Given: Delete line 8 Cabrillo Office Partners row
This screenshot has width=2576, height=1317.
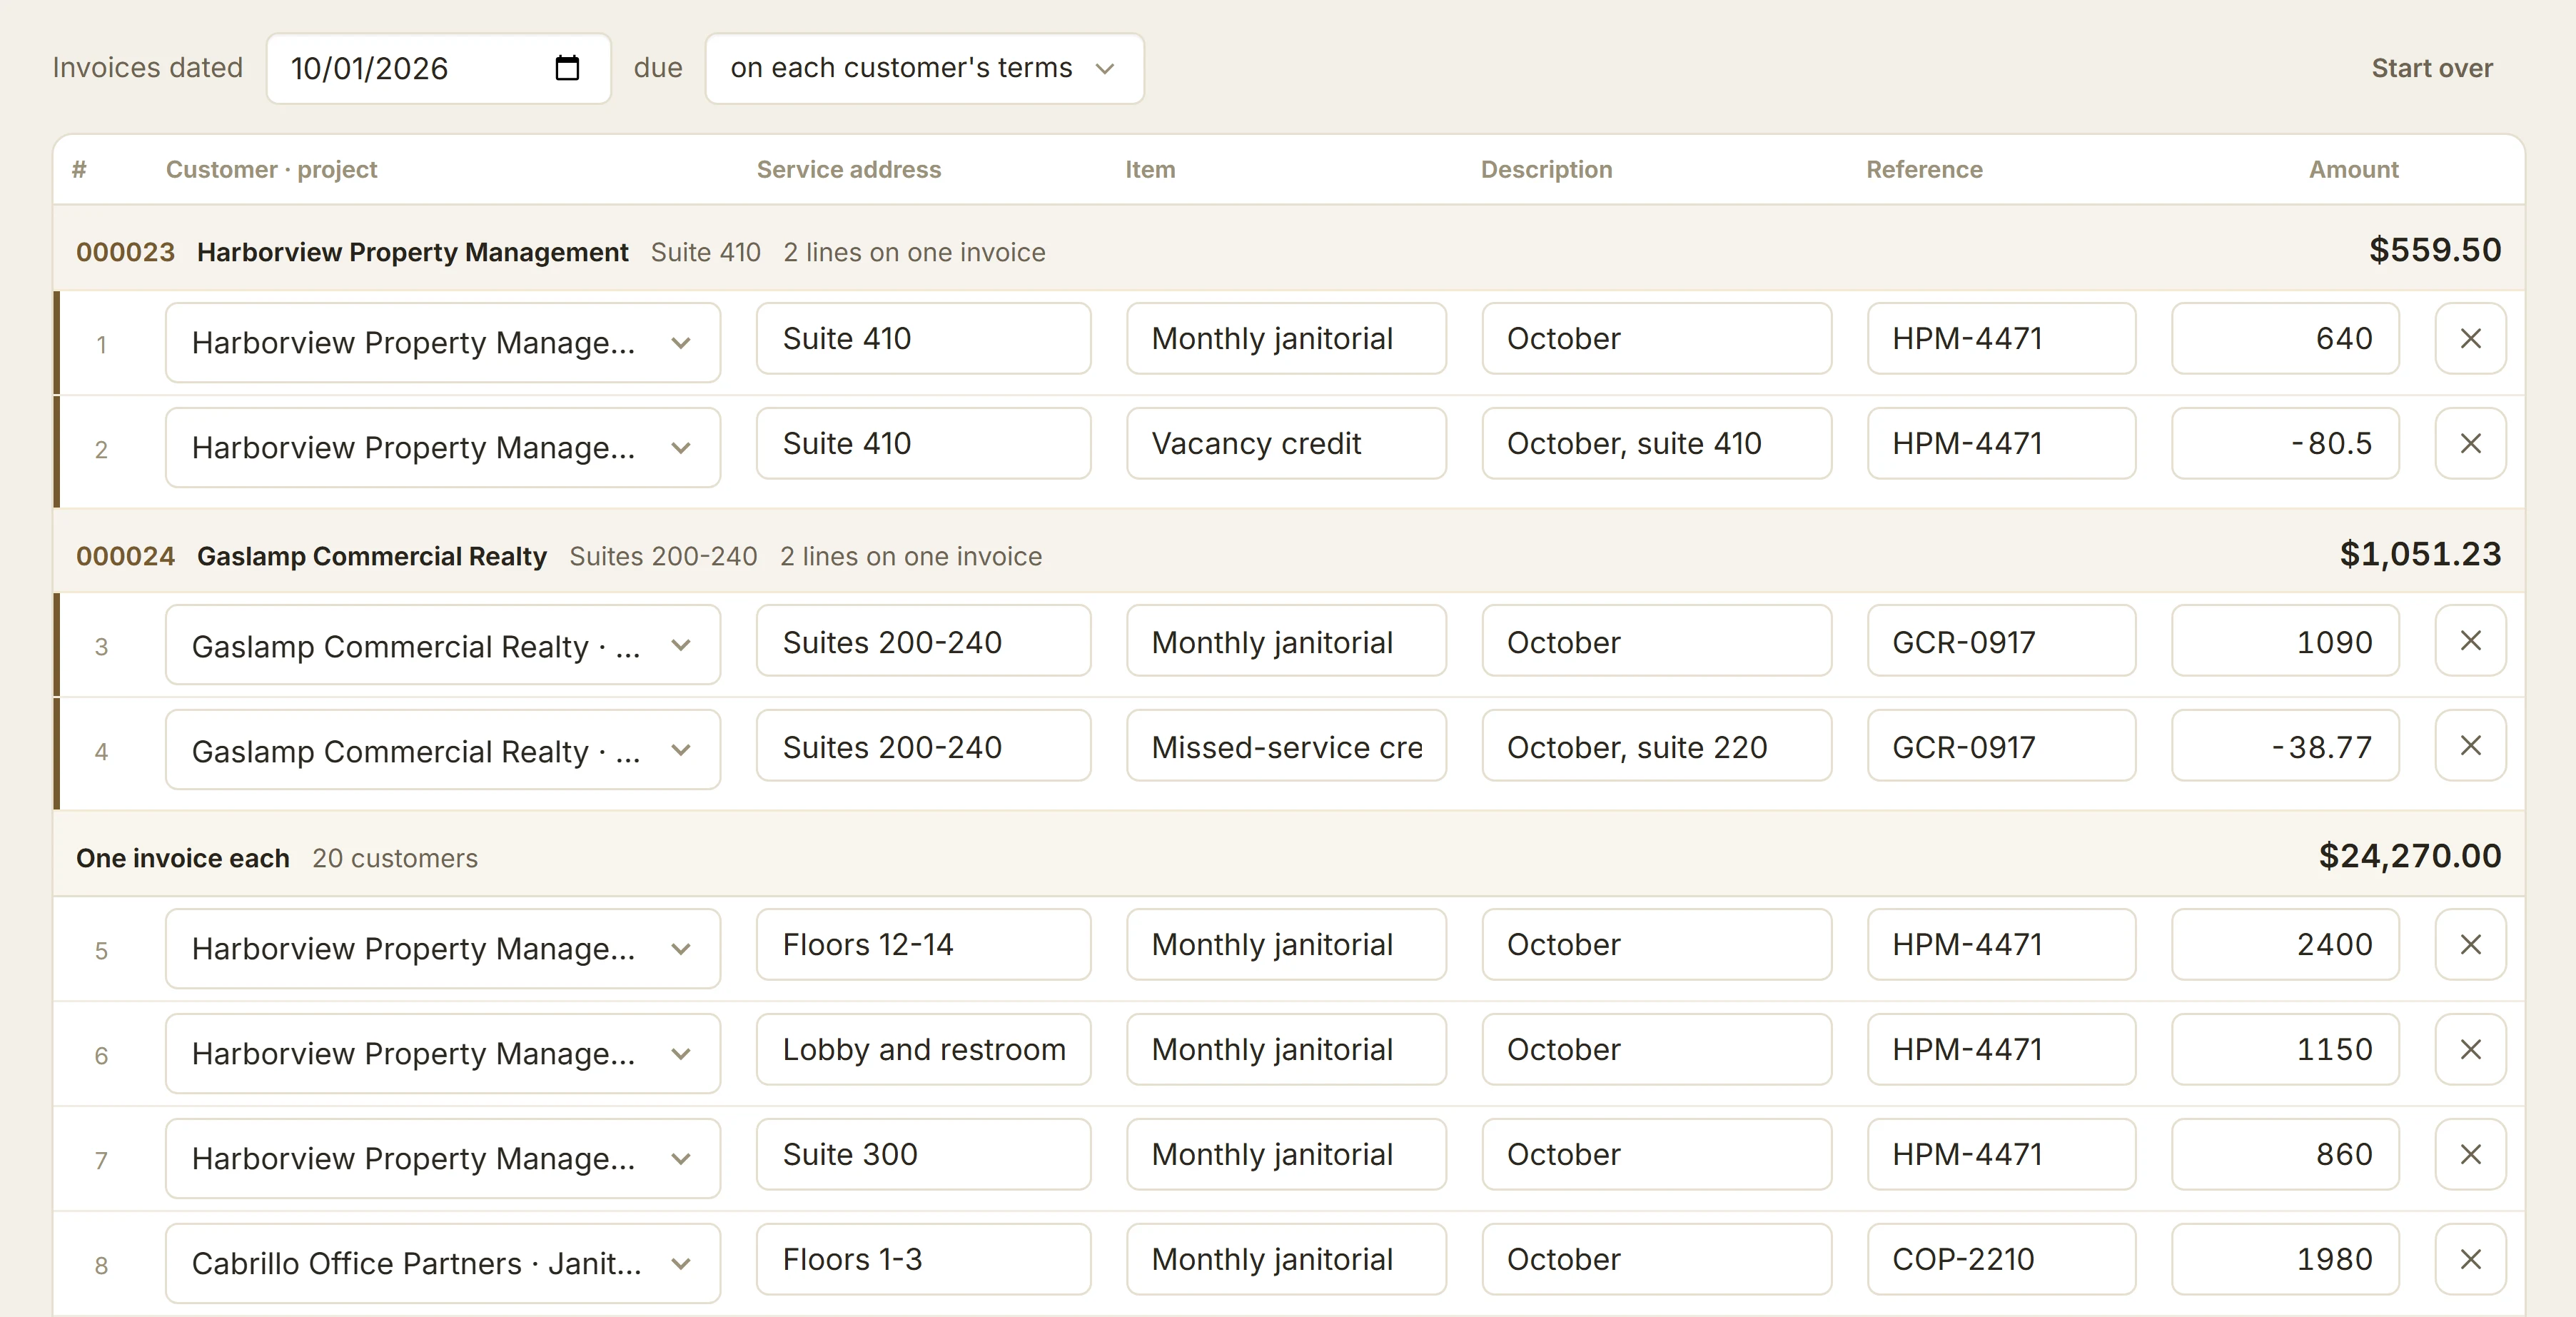Looking at the screenshot, I should coord(2470,1260).
